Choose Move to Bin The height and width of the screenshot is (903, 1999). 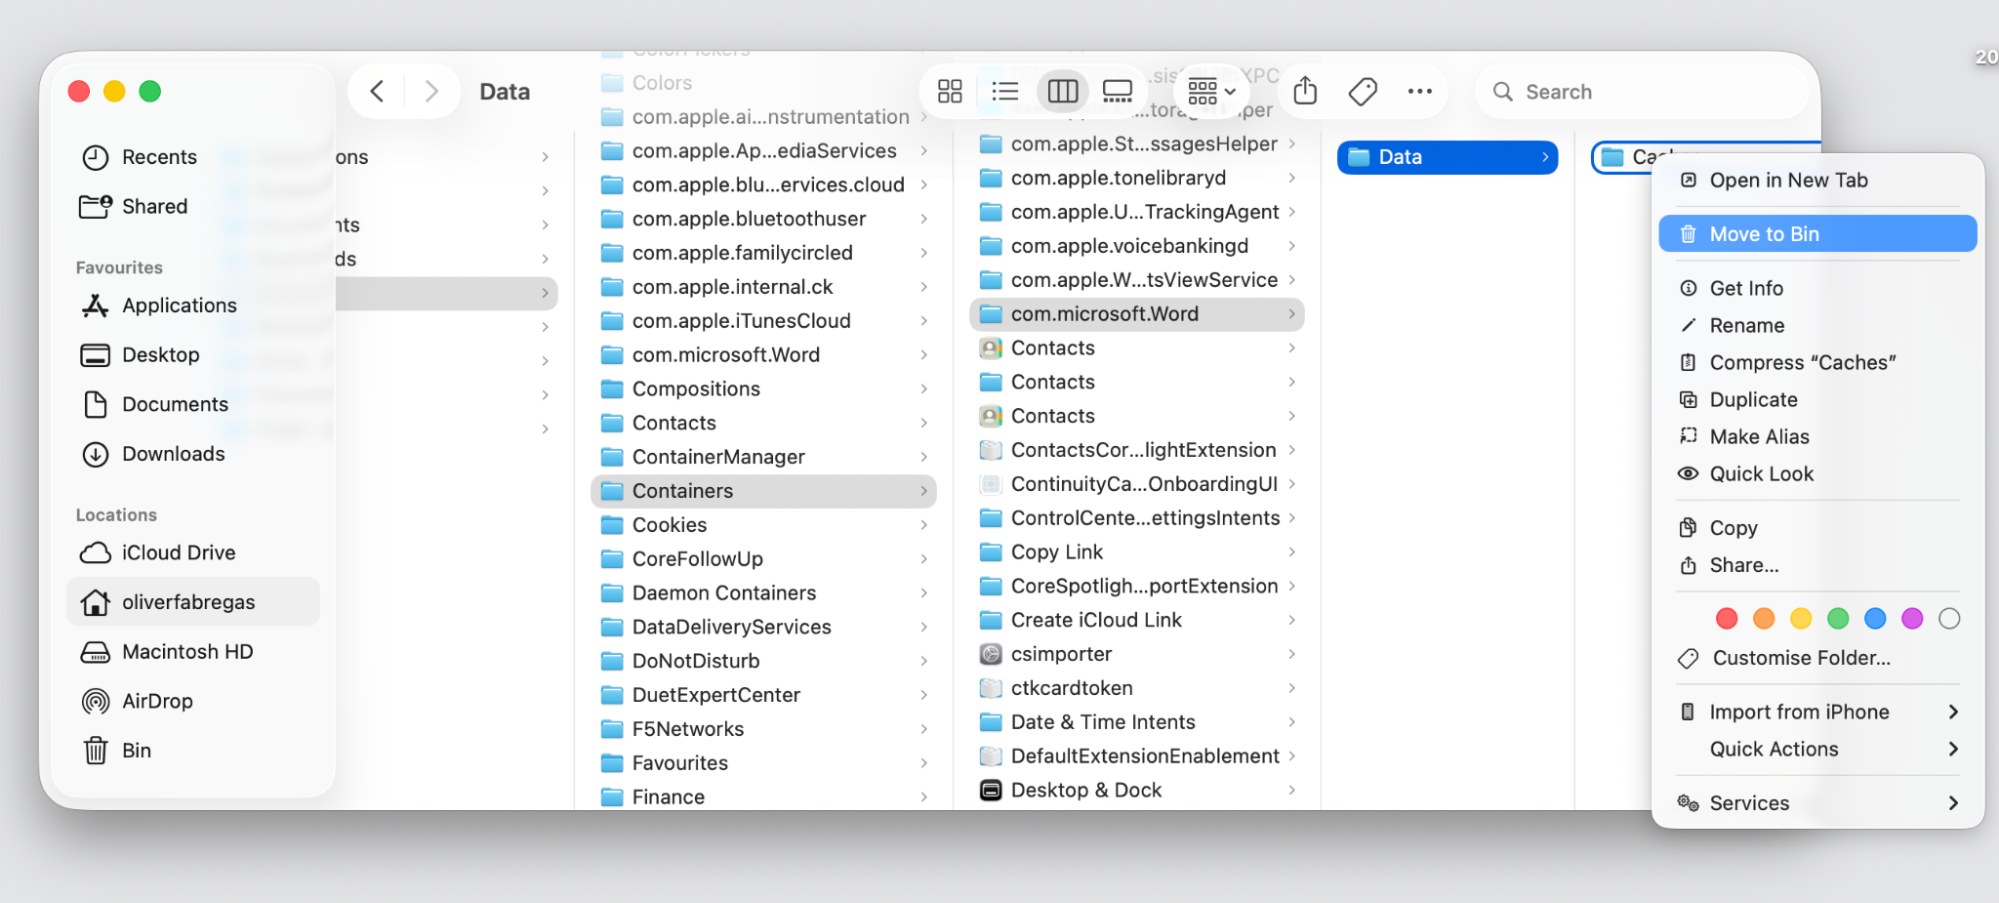(x=1817, y=234)
